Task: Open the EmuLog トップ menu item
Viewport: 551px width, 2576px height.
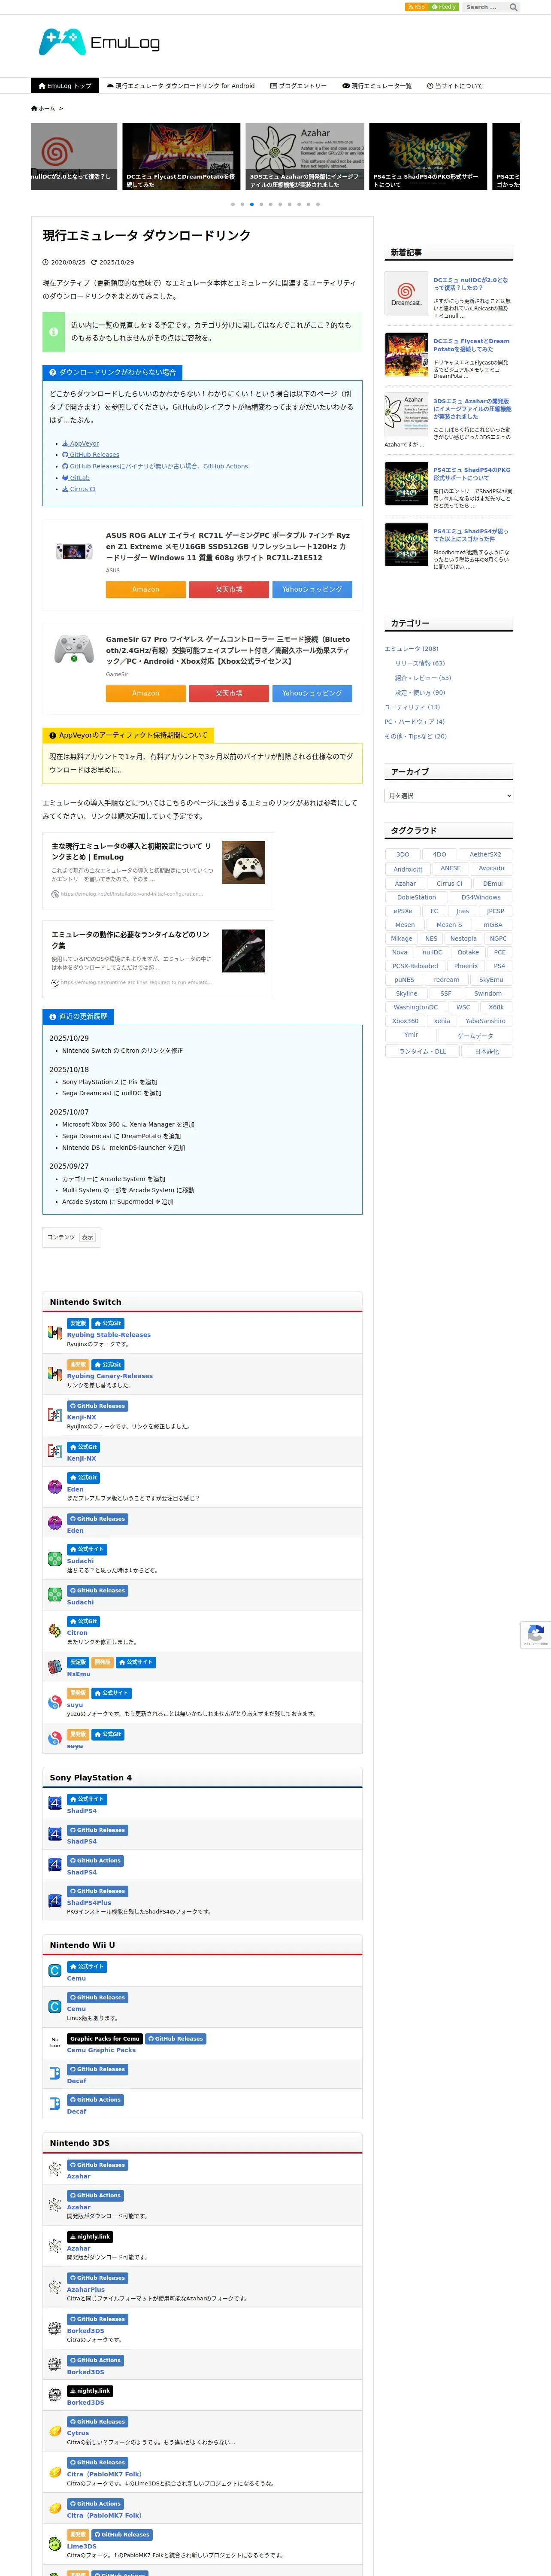Action: [x=64, y=86]
